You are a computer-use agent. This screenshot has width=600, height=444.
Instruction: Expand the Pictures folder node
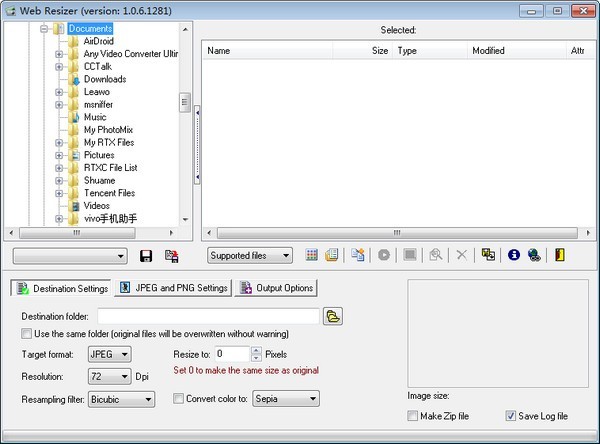(59, 155)
